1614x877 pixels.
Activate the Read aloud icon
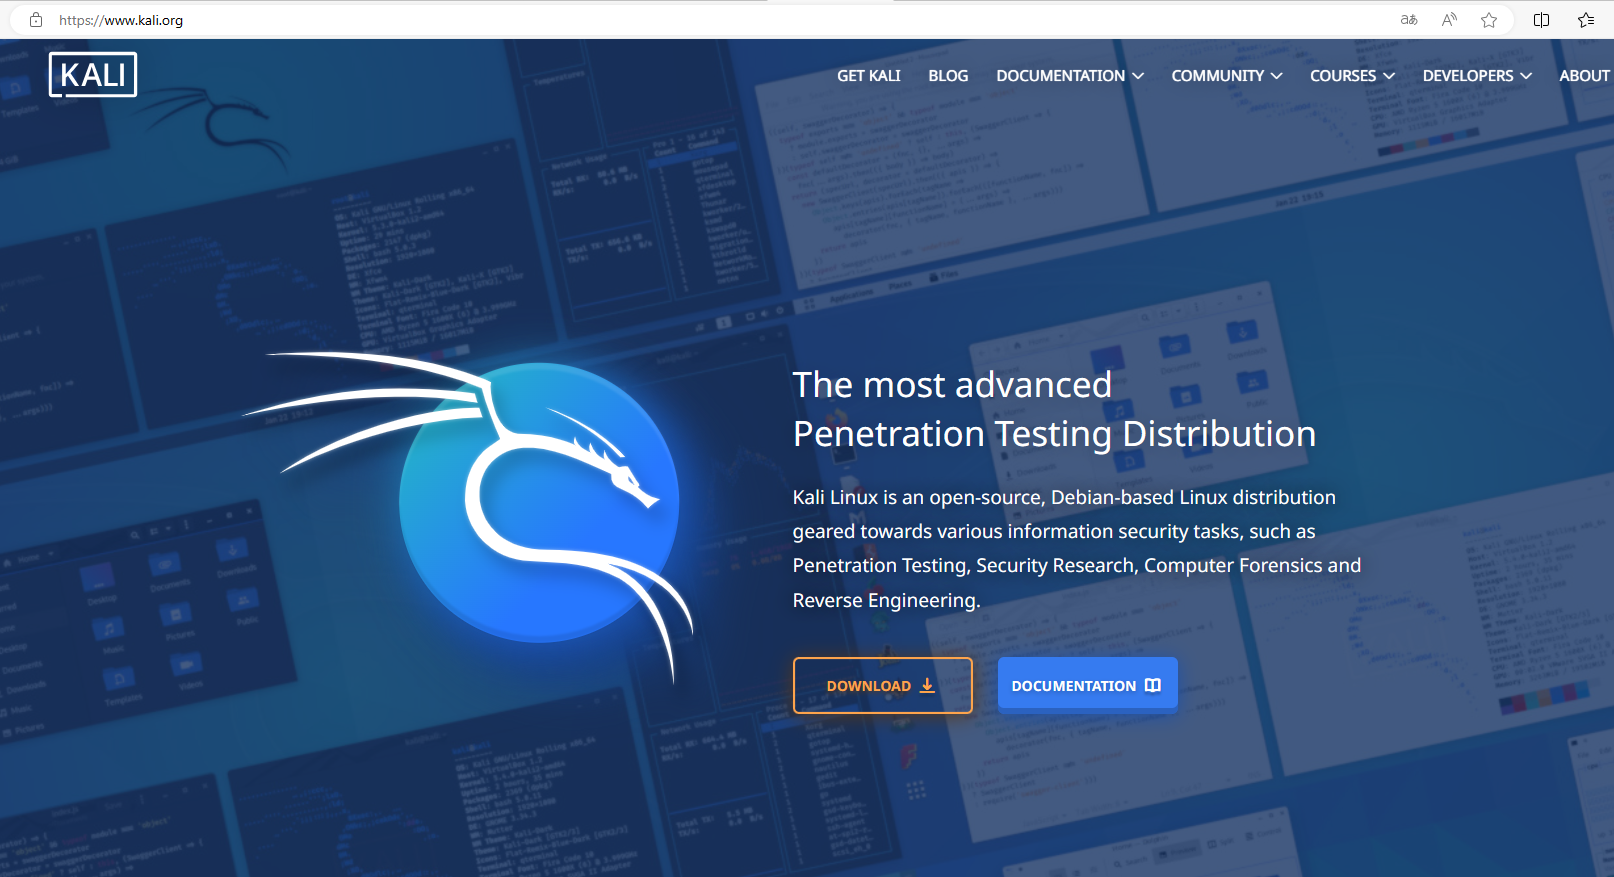(x=1449, y=20)
